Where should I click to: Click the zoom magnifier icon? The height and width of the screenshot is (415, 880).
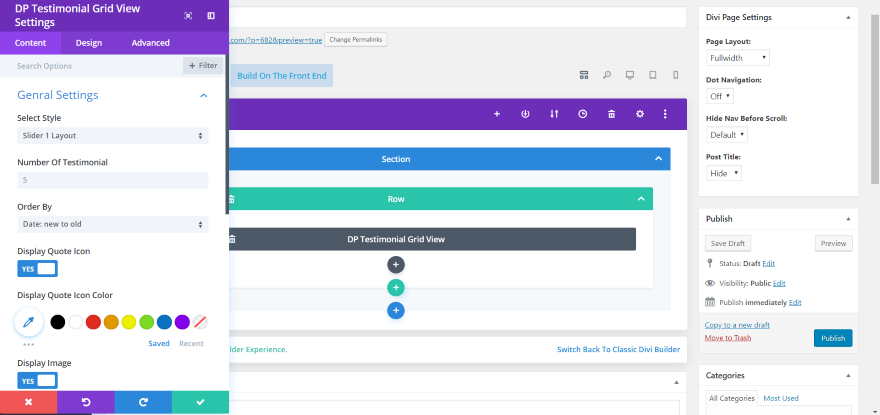click(x=607, y=75)
